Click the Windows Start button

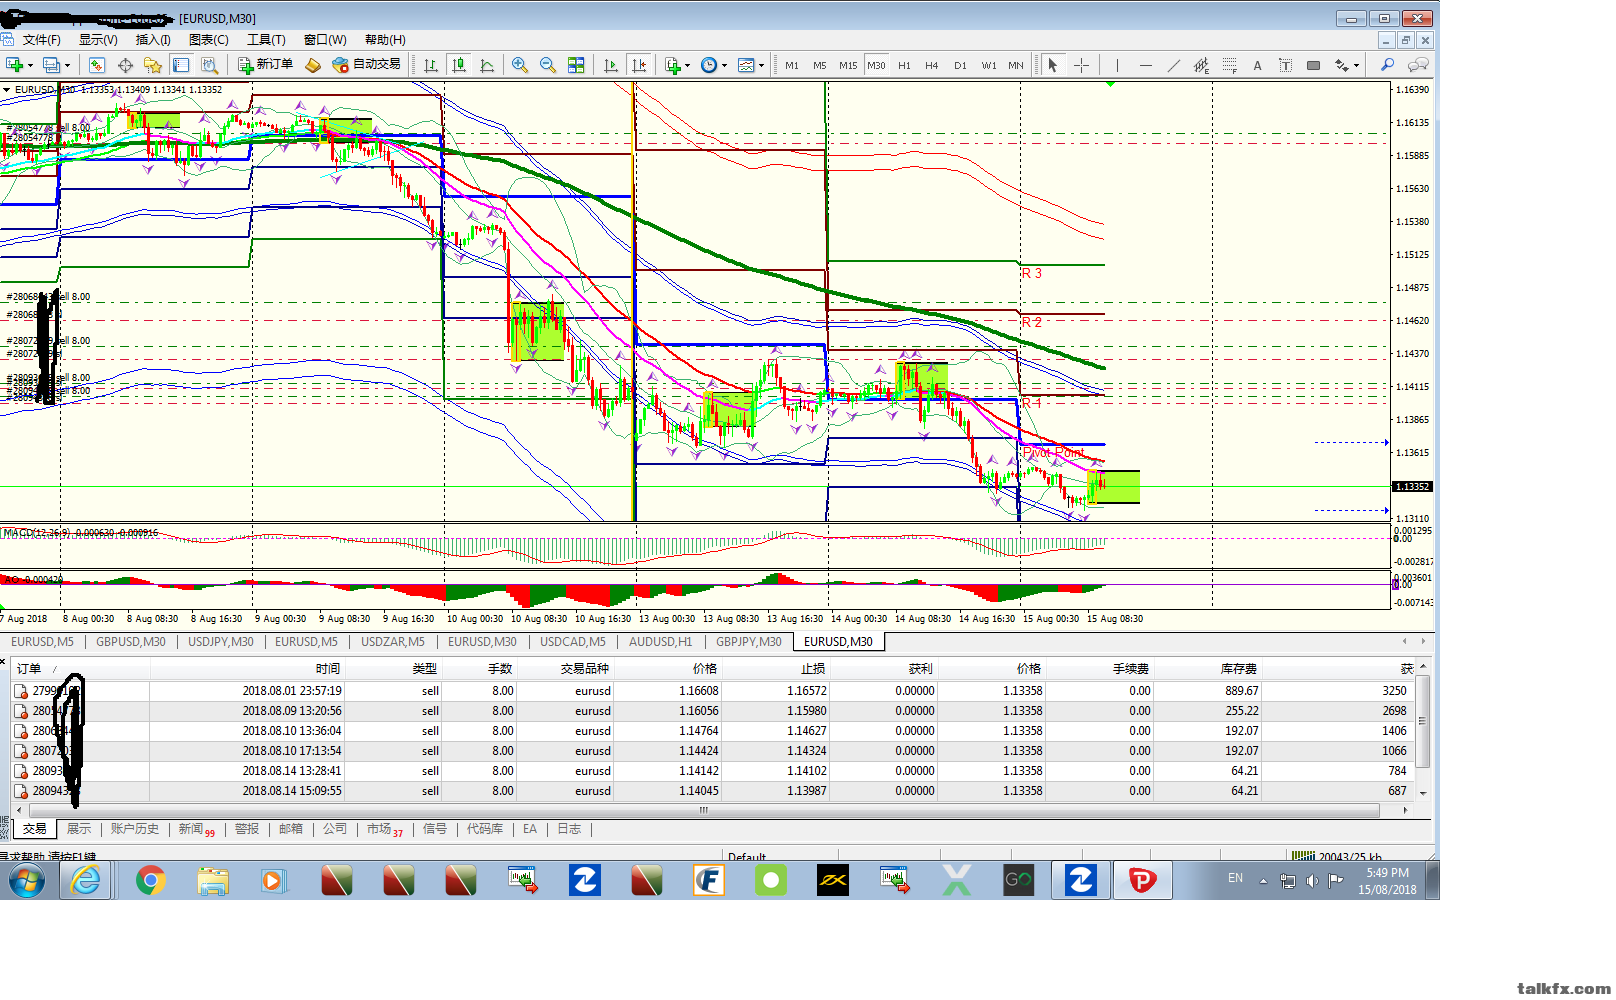[x=27, y=881]
